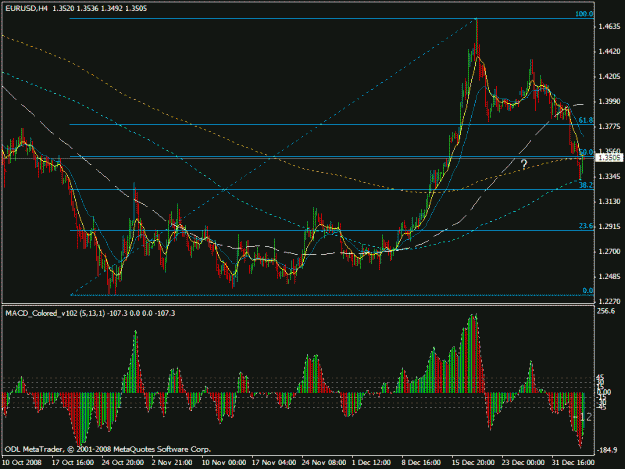This screenshot has width=625, height=469.
Task: Click the 1.2270 price axis value
Action: tap(609, 302)
